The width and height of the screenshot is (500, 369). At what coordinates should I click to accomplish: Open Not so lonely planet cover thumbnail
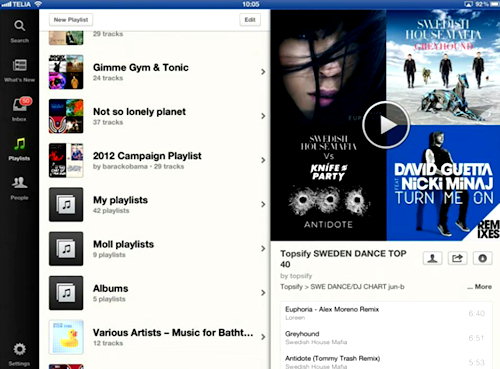pyautogui.click(x=66, y=116)
